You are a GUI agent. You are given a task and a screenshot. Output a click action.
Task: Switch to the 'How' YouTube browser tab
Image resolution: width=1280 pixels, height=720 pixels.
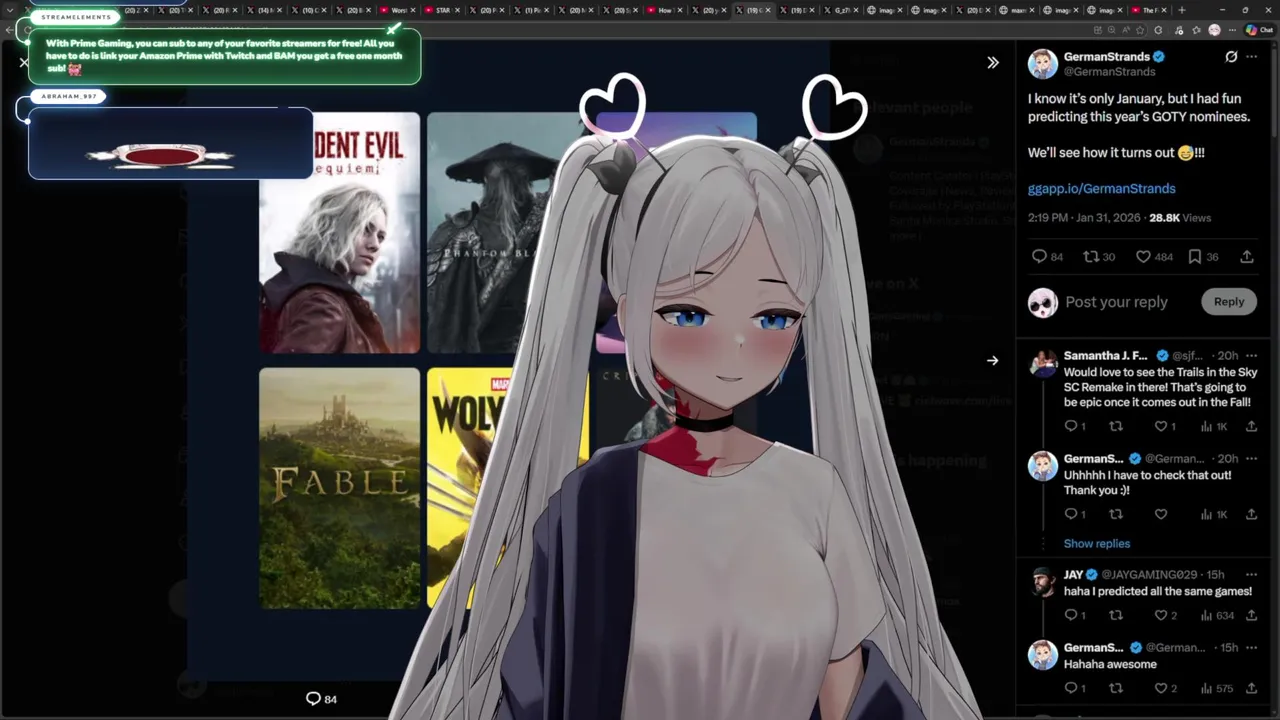(x=666, y=10)
